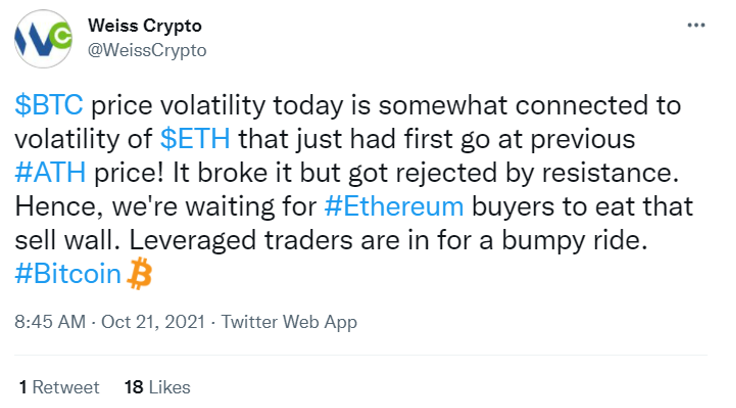736x408 pixels.
Task: View the 18 Likes list
Action: click(157, 387)
